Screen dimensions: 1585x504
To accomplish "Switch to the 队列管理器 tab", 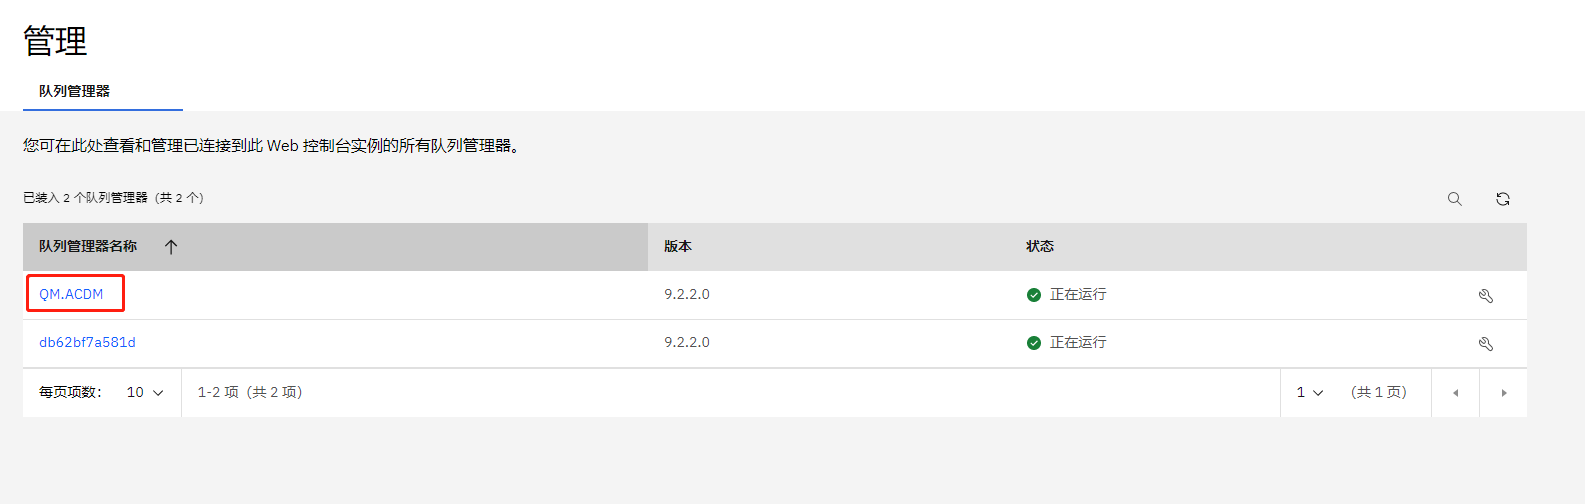I will 75,91.
